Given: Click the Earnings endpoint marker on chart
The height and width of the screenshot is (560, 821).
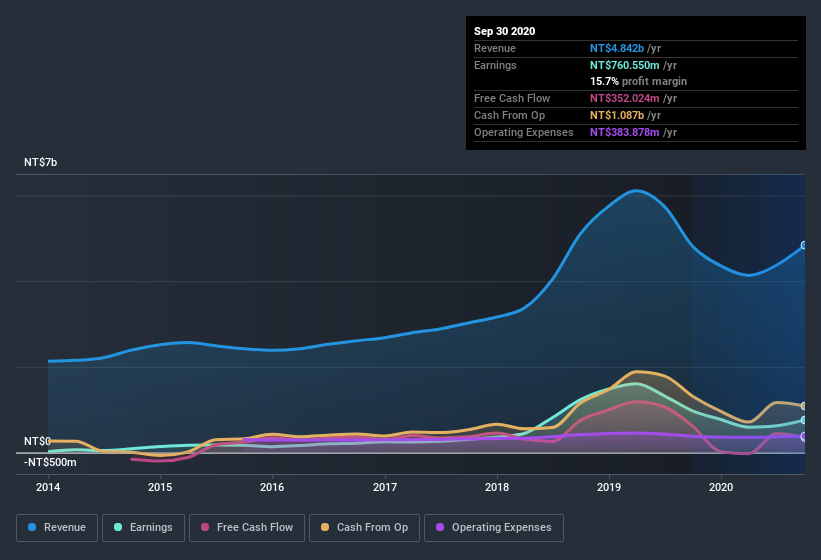Looking at the screenshot, I should point(804,420).
